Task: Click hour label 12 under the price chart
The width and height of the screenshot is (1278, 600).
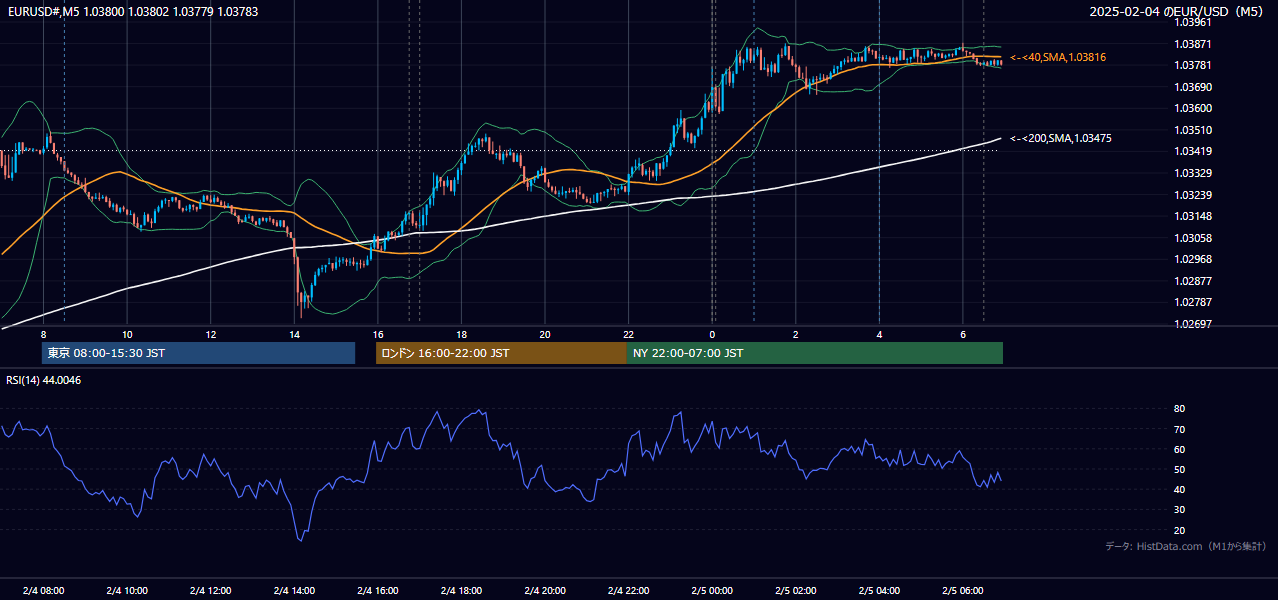Action: click(211, 334)
